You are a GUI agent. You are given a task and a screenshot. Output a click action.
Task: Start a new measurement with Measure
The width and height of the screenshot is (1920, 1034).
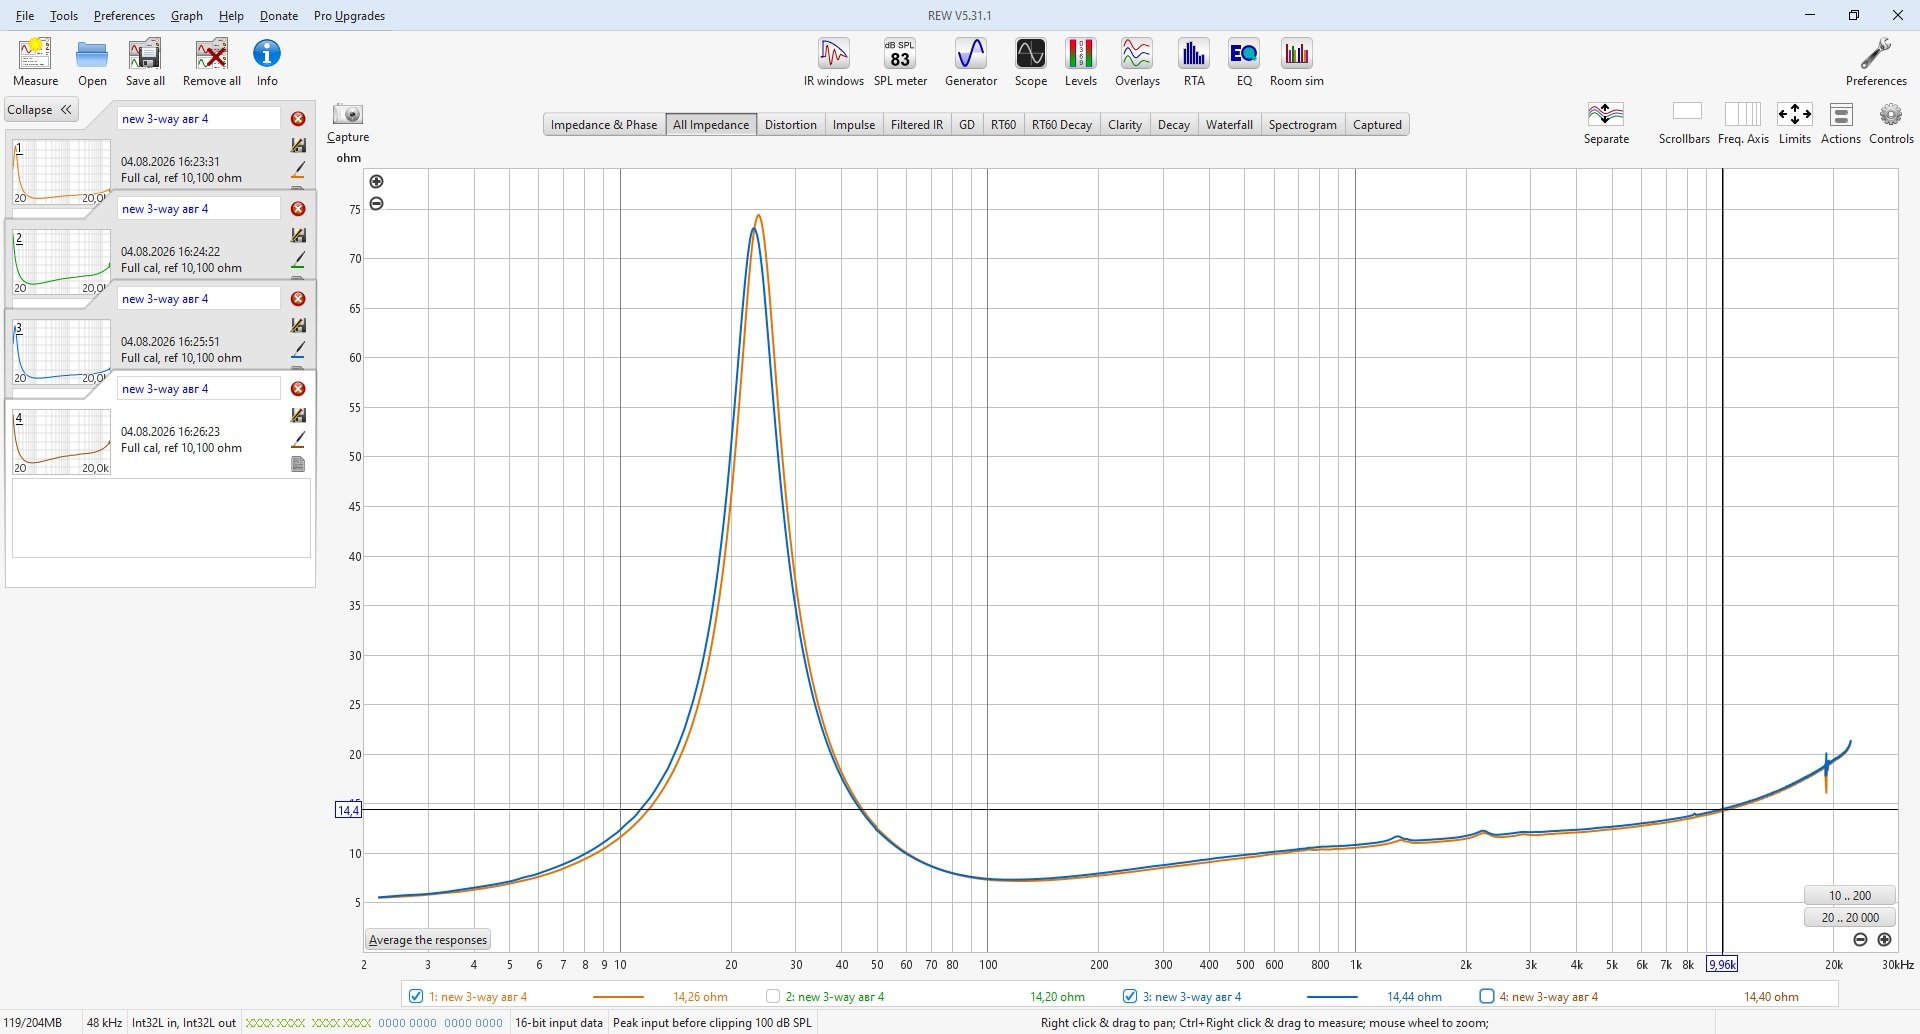pos(35,62)
